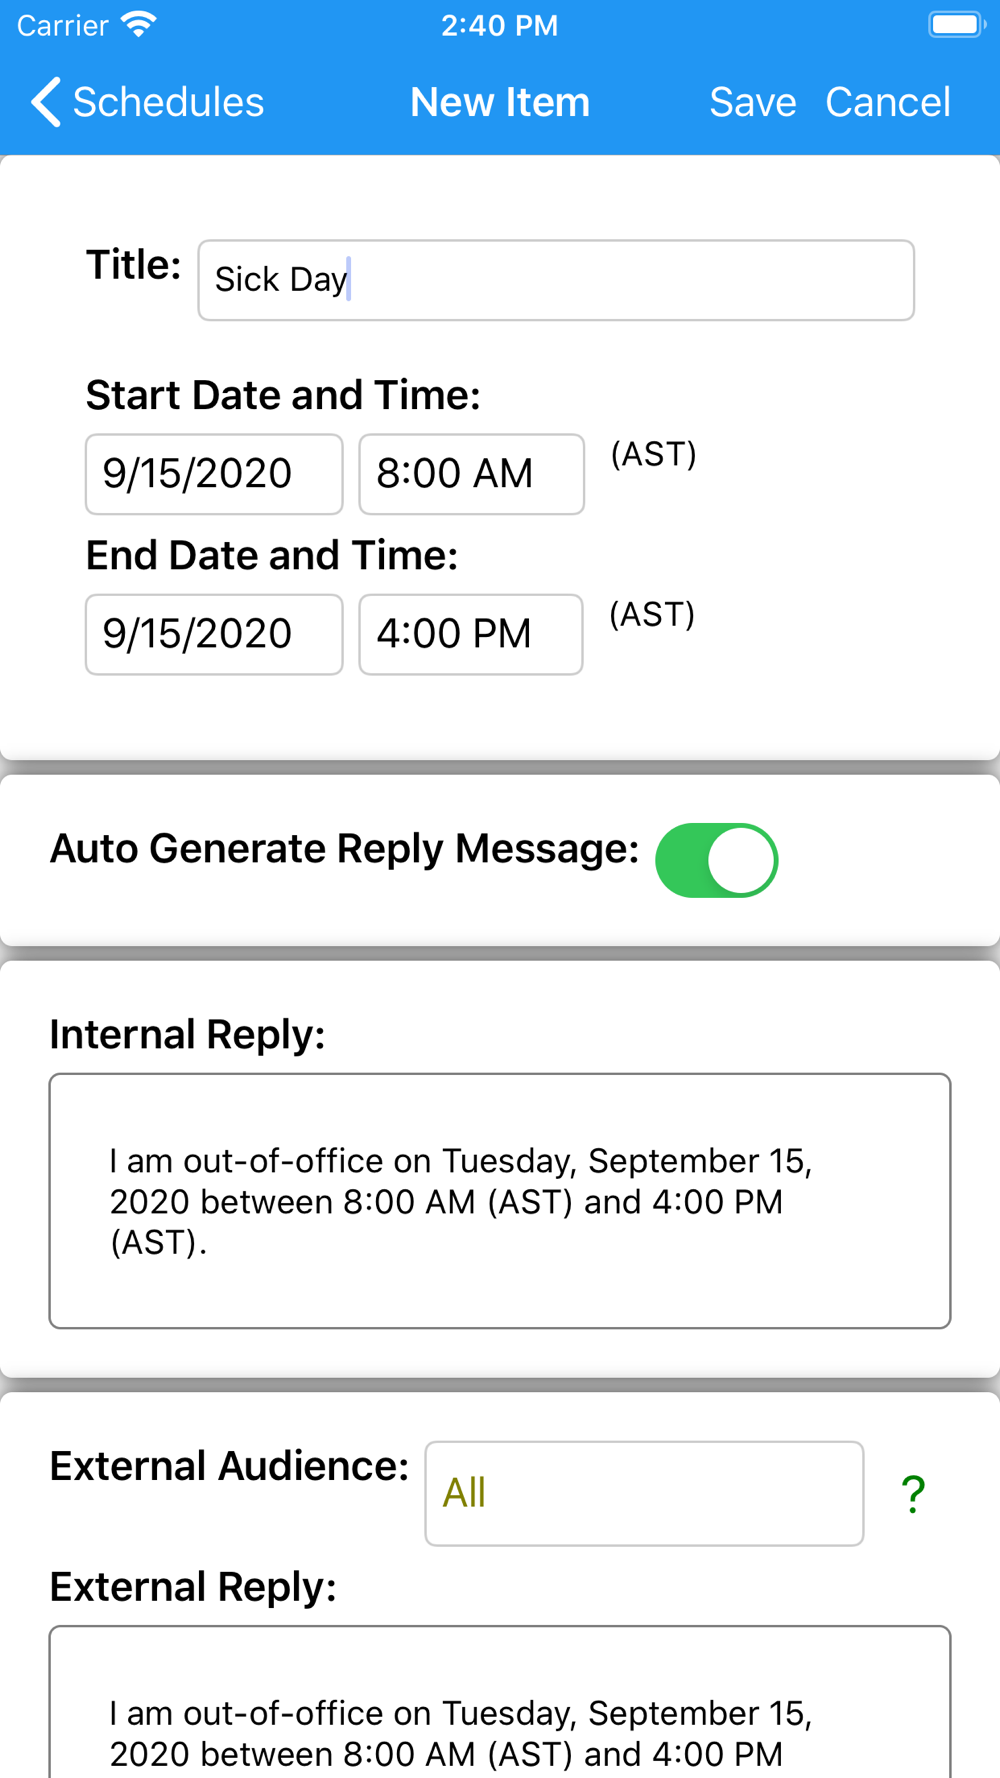Tap the Wi-Fi icon in status bar

(138, 25)
